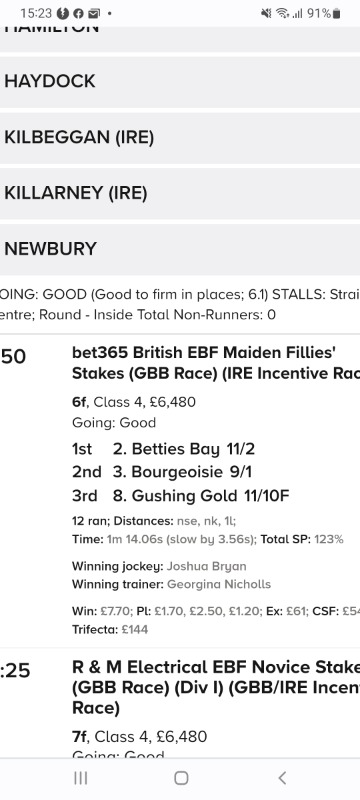Tap winning trainer Georgina Nicholls

pyautogui.click(x=219, y=584)
